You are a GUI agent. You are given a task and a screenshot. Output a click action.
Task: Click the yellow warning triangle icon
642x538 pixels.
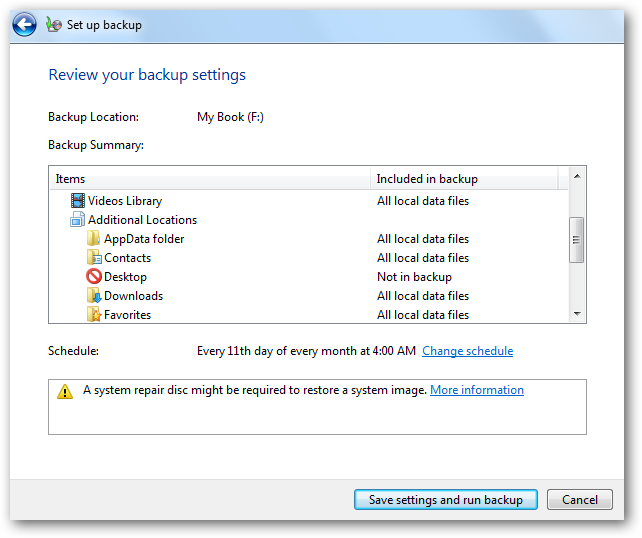(x=65, y=391)
